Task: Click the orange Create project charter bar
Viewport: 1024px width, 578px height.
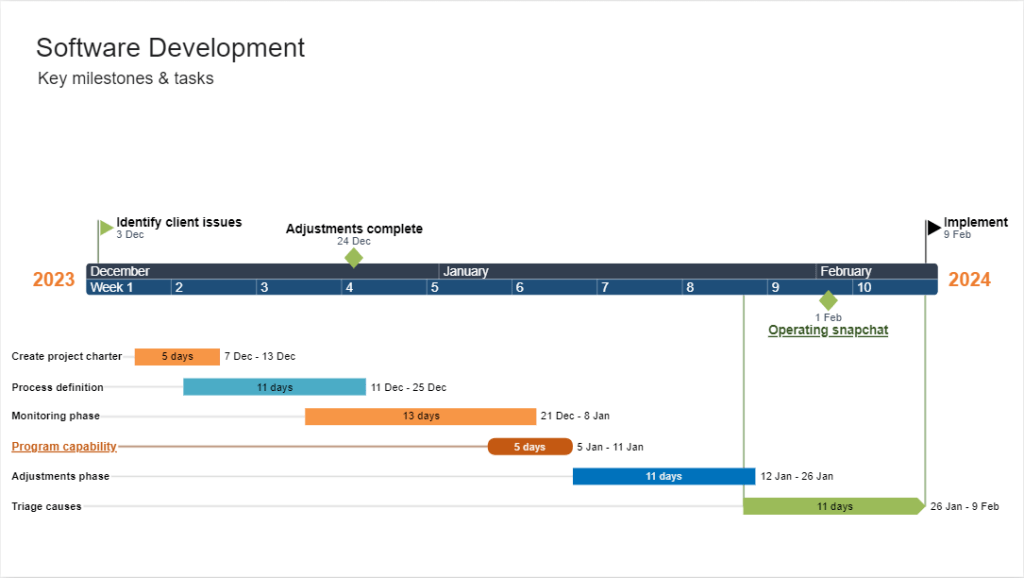Action: (177, 356)
